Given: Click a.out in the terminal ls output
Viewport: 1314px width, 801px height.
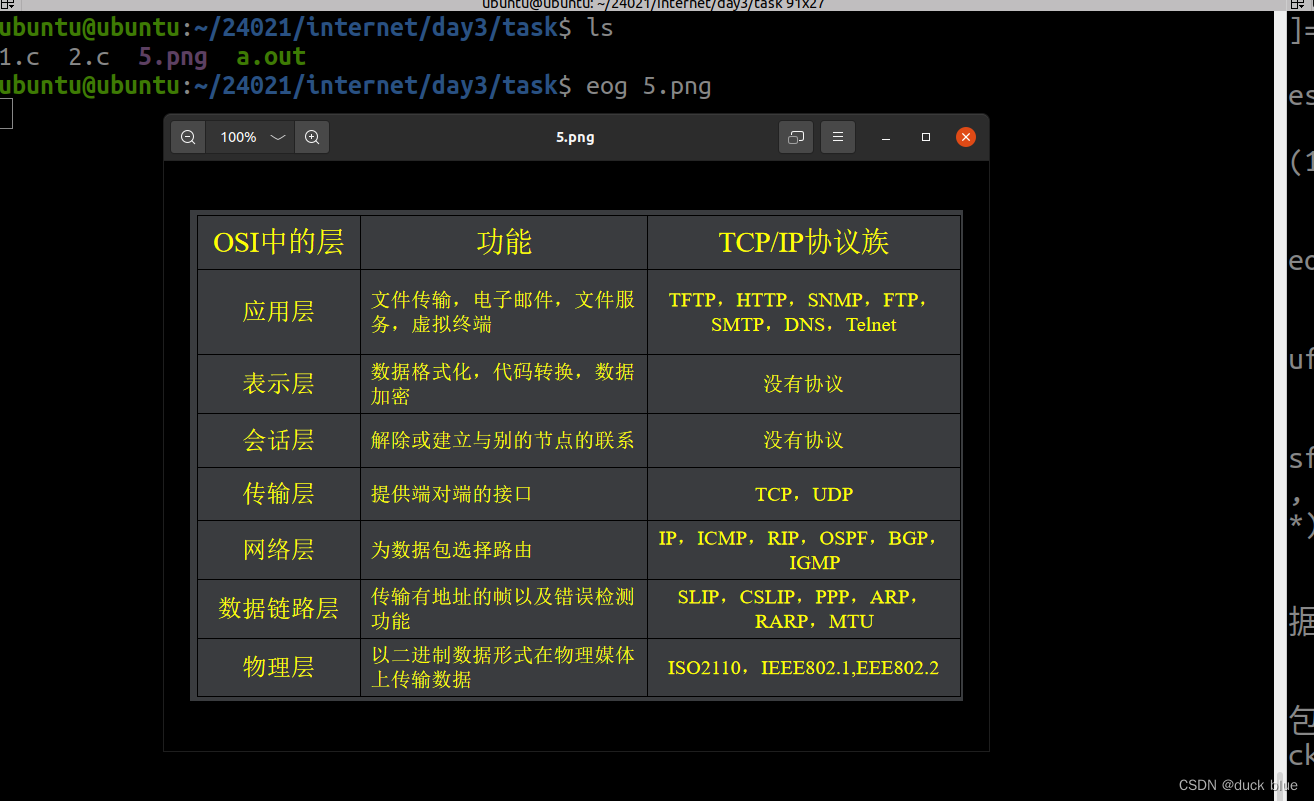Looking at the screenshot, I should click(x=271, y=57).
